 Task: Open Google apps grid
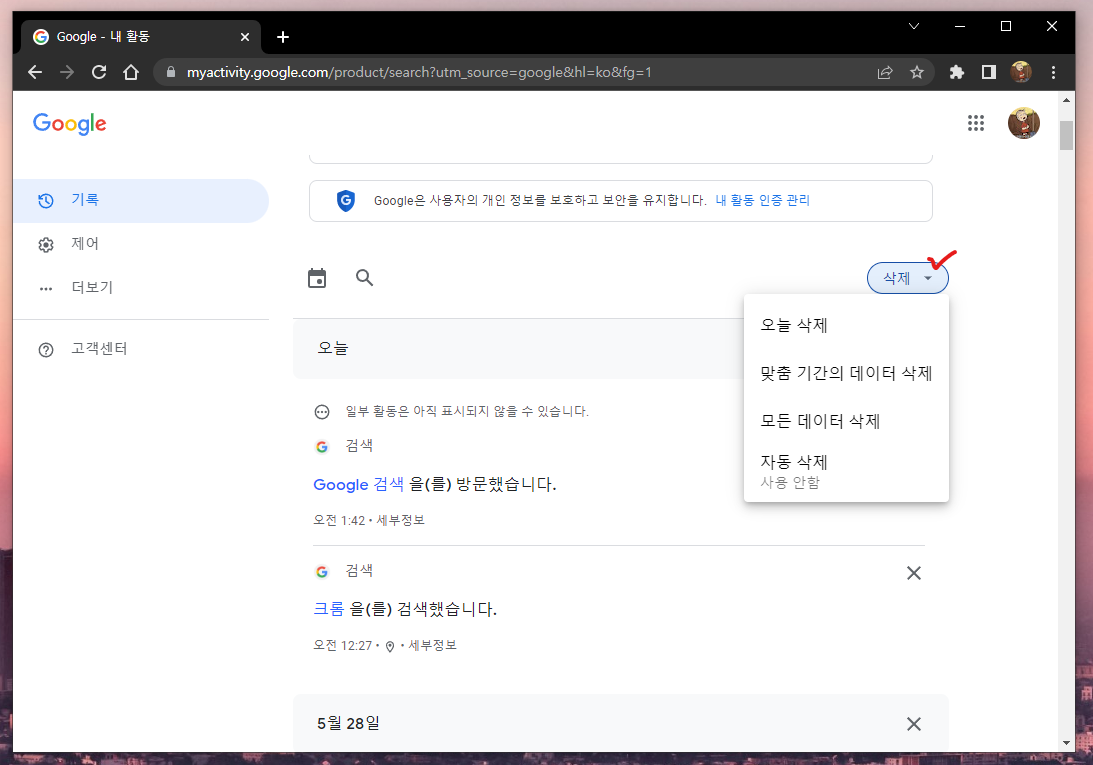[976, 123]
